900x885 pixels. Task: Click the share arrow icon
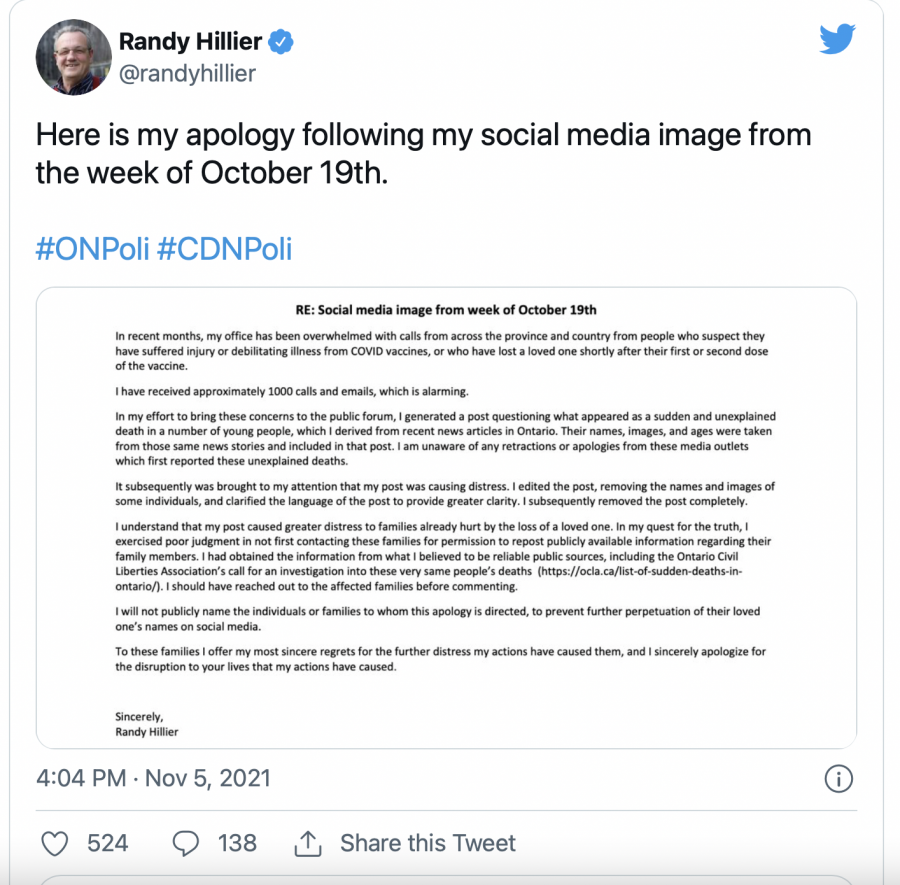click(307, 843)
